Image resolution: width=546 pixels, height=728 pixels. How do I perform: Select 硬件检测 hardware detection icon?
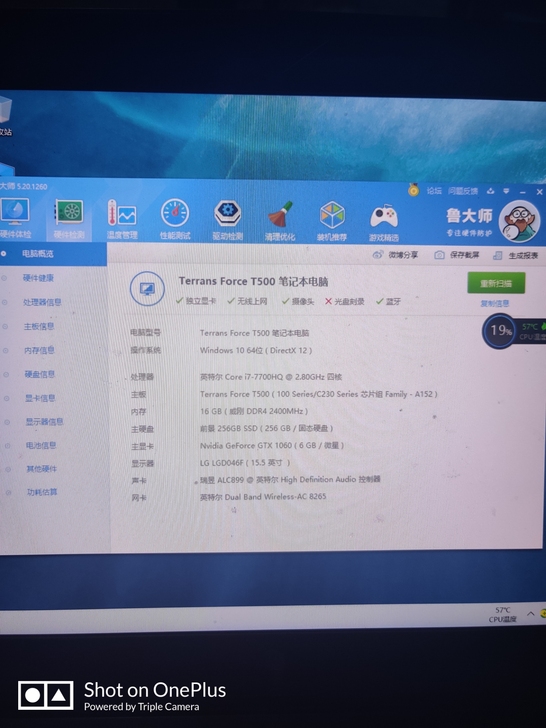[x=69, y=218]
